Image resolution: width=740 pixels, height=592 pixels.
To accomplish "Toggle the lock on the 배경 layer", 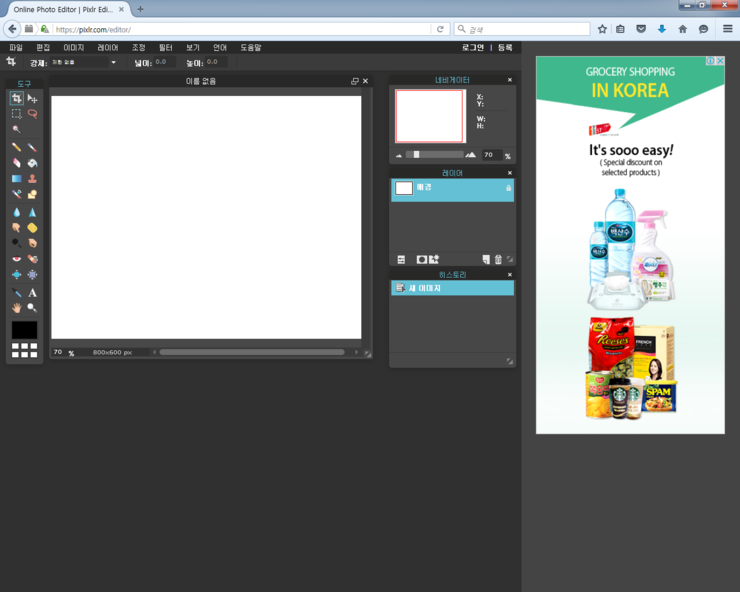I will tap(508, 188).
